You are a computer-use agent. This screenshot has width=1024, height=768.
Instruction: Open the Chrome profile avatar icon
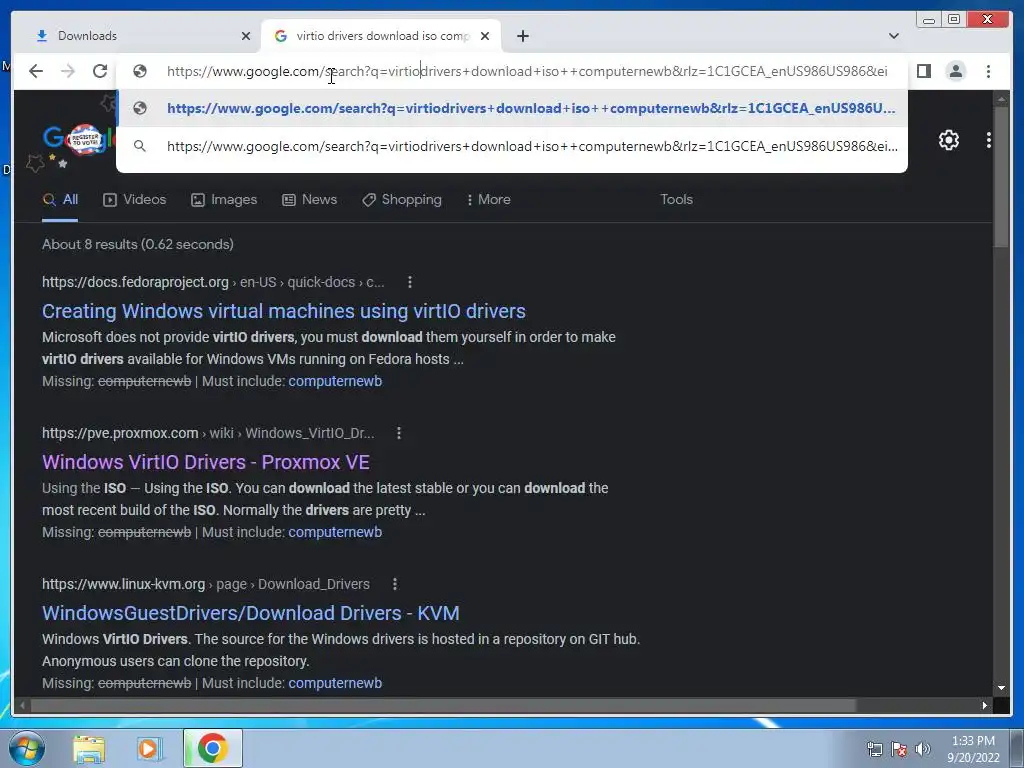click(x=955, y=71)
